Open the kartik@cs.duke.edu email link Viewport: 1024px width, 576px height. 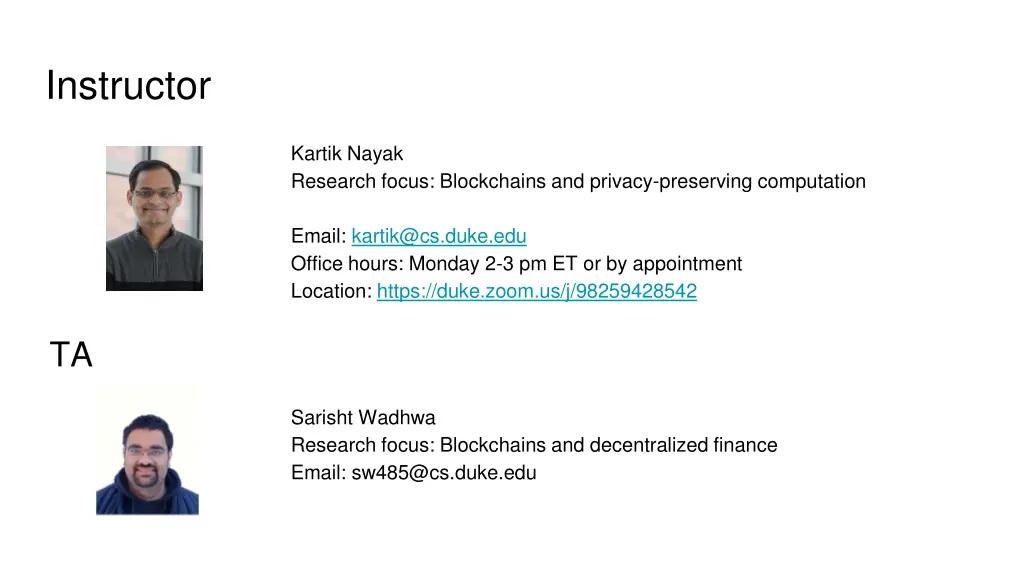(439, 236)
